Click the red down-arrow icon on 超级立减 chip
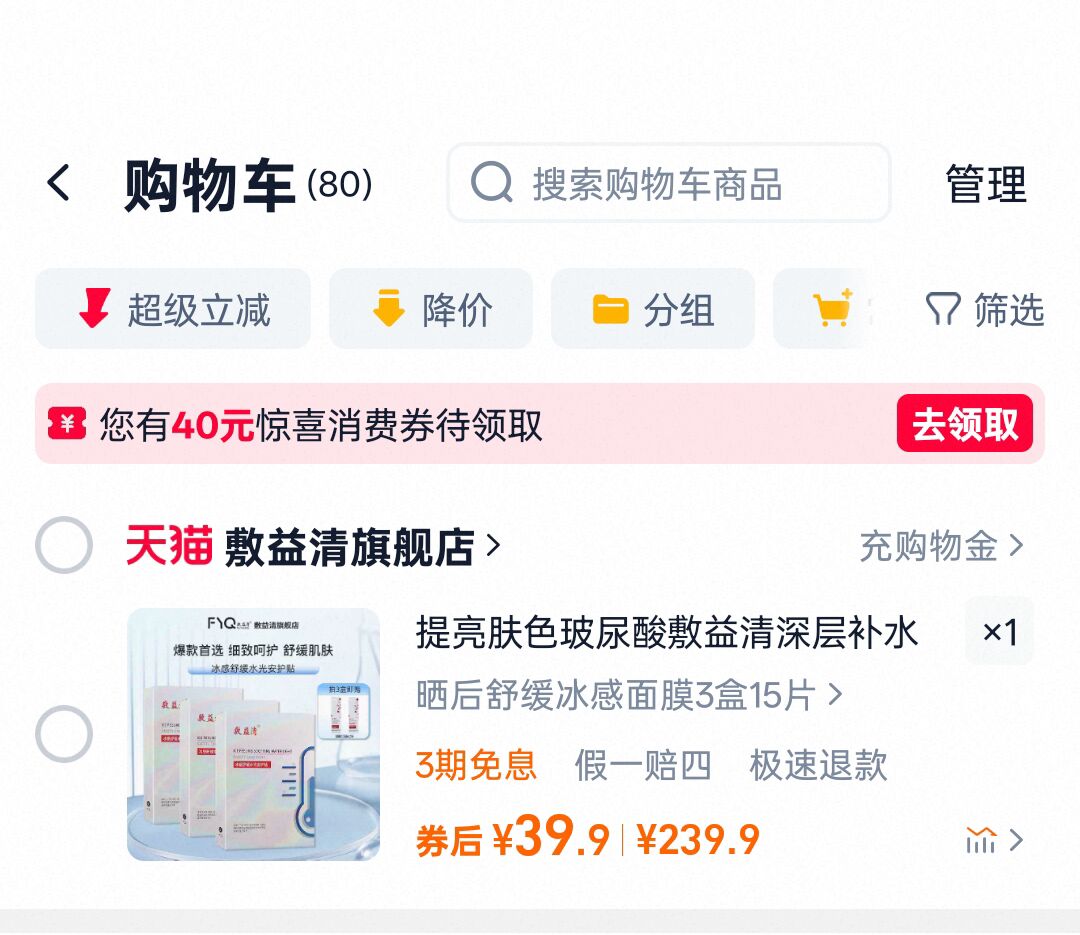Viewport: 1080px width, 935px height. (x=95, y=309)
